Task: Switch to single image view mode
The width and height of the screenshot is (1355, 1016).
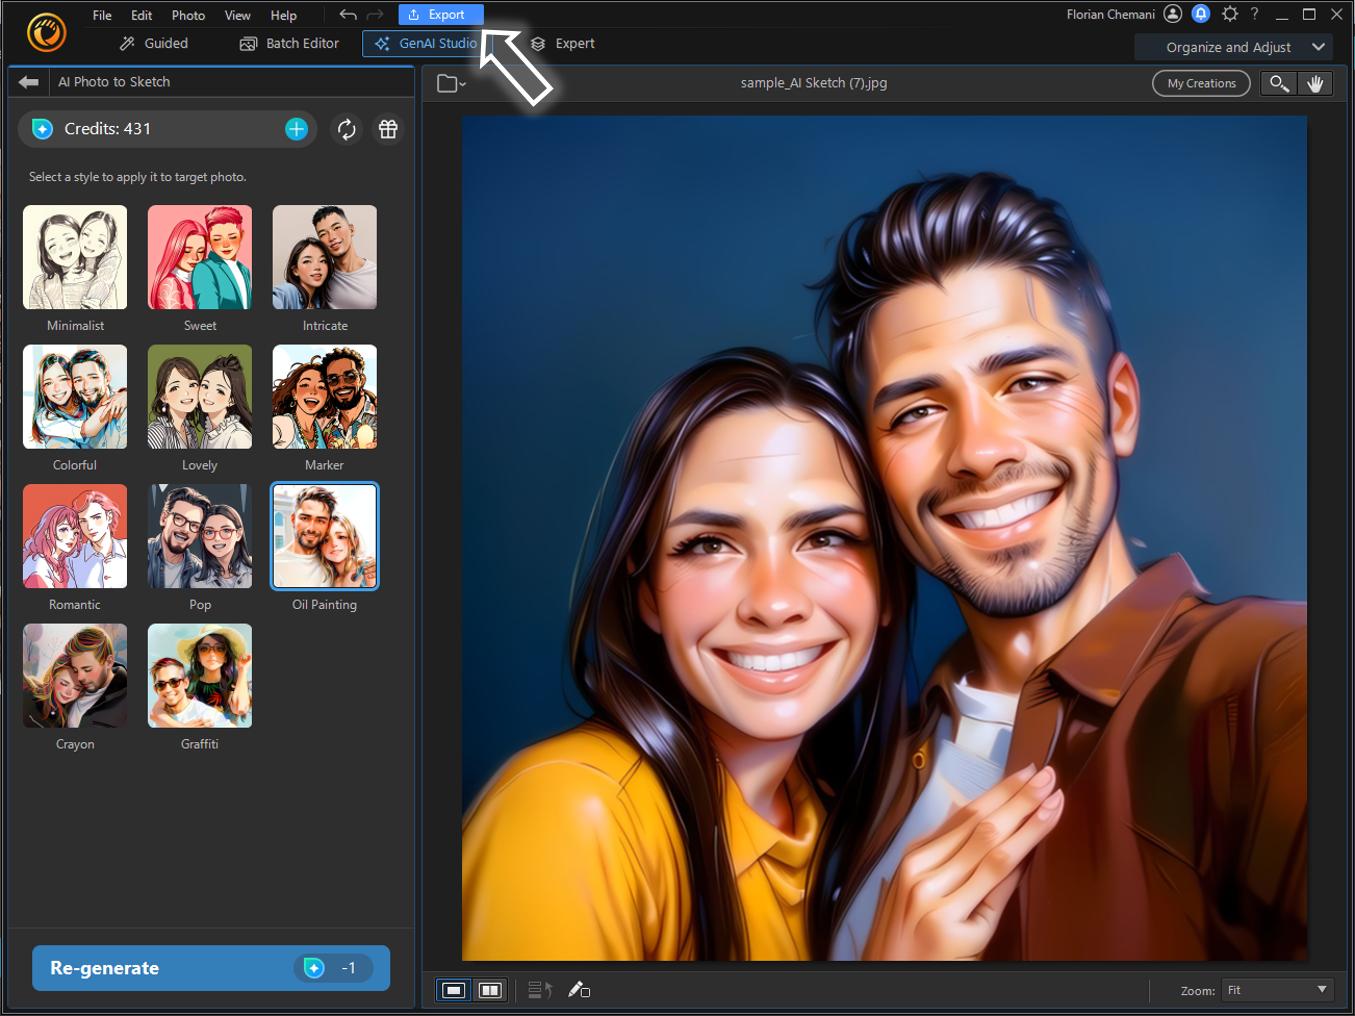Action: (x=455, y=990)
